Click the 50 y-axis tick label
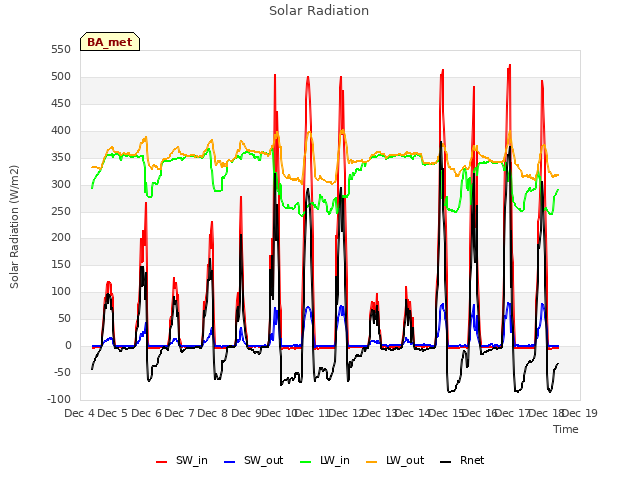The image size is (640, 480). point(64,319)
